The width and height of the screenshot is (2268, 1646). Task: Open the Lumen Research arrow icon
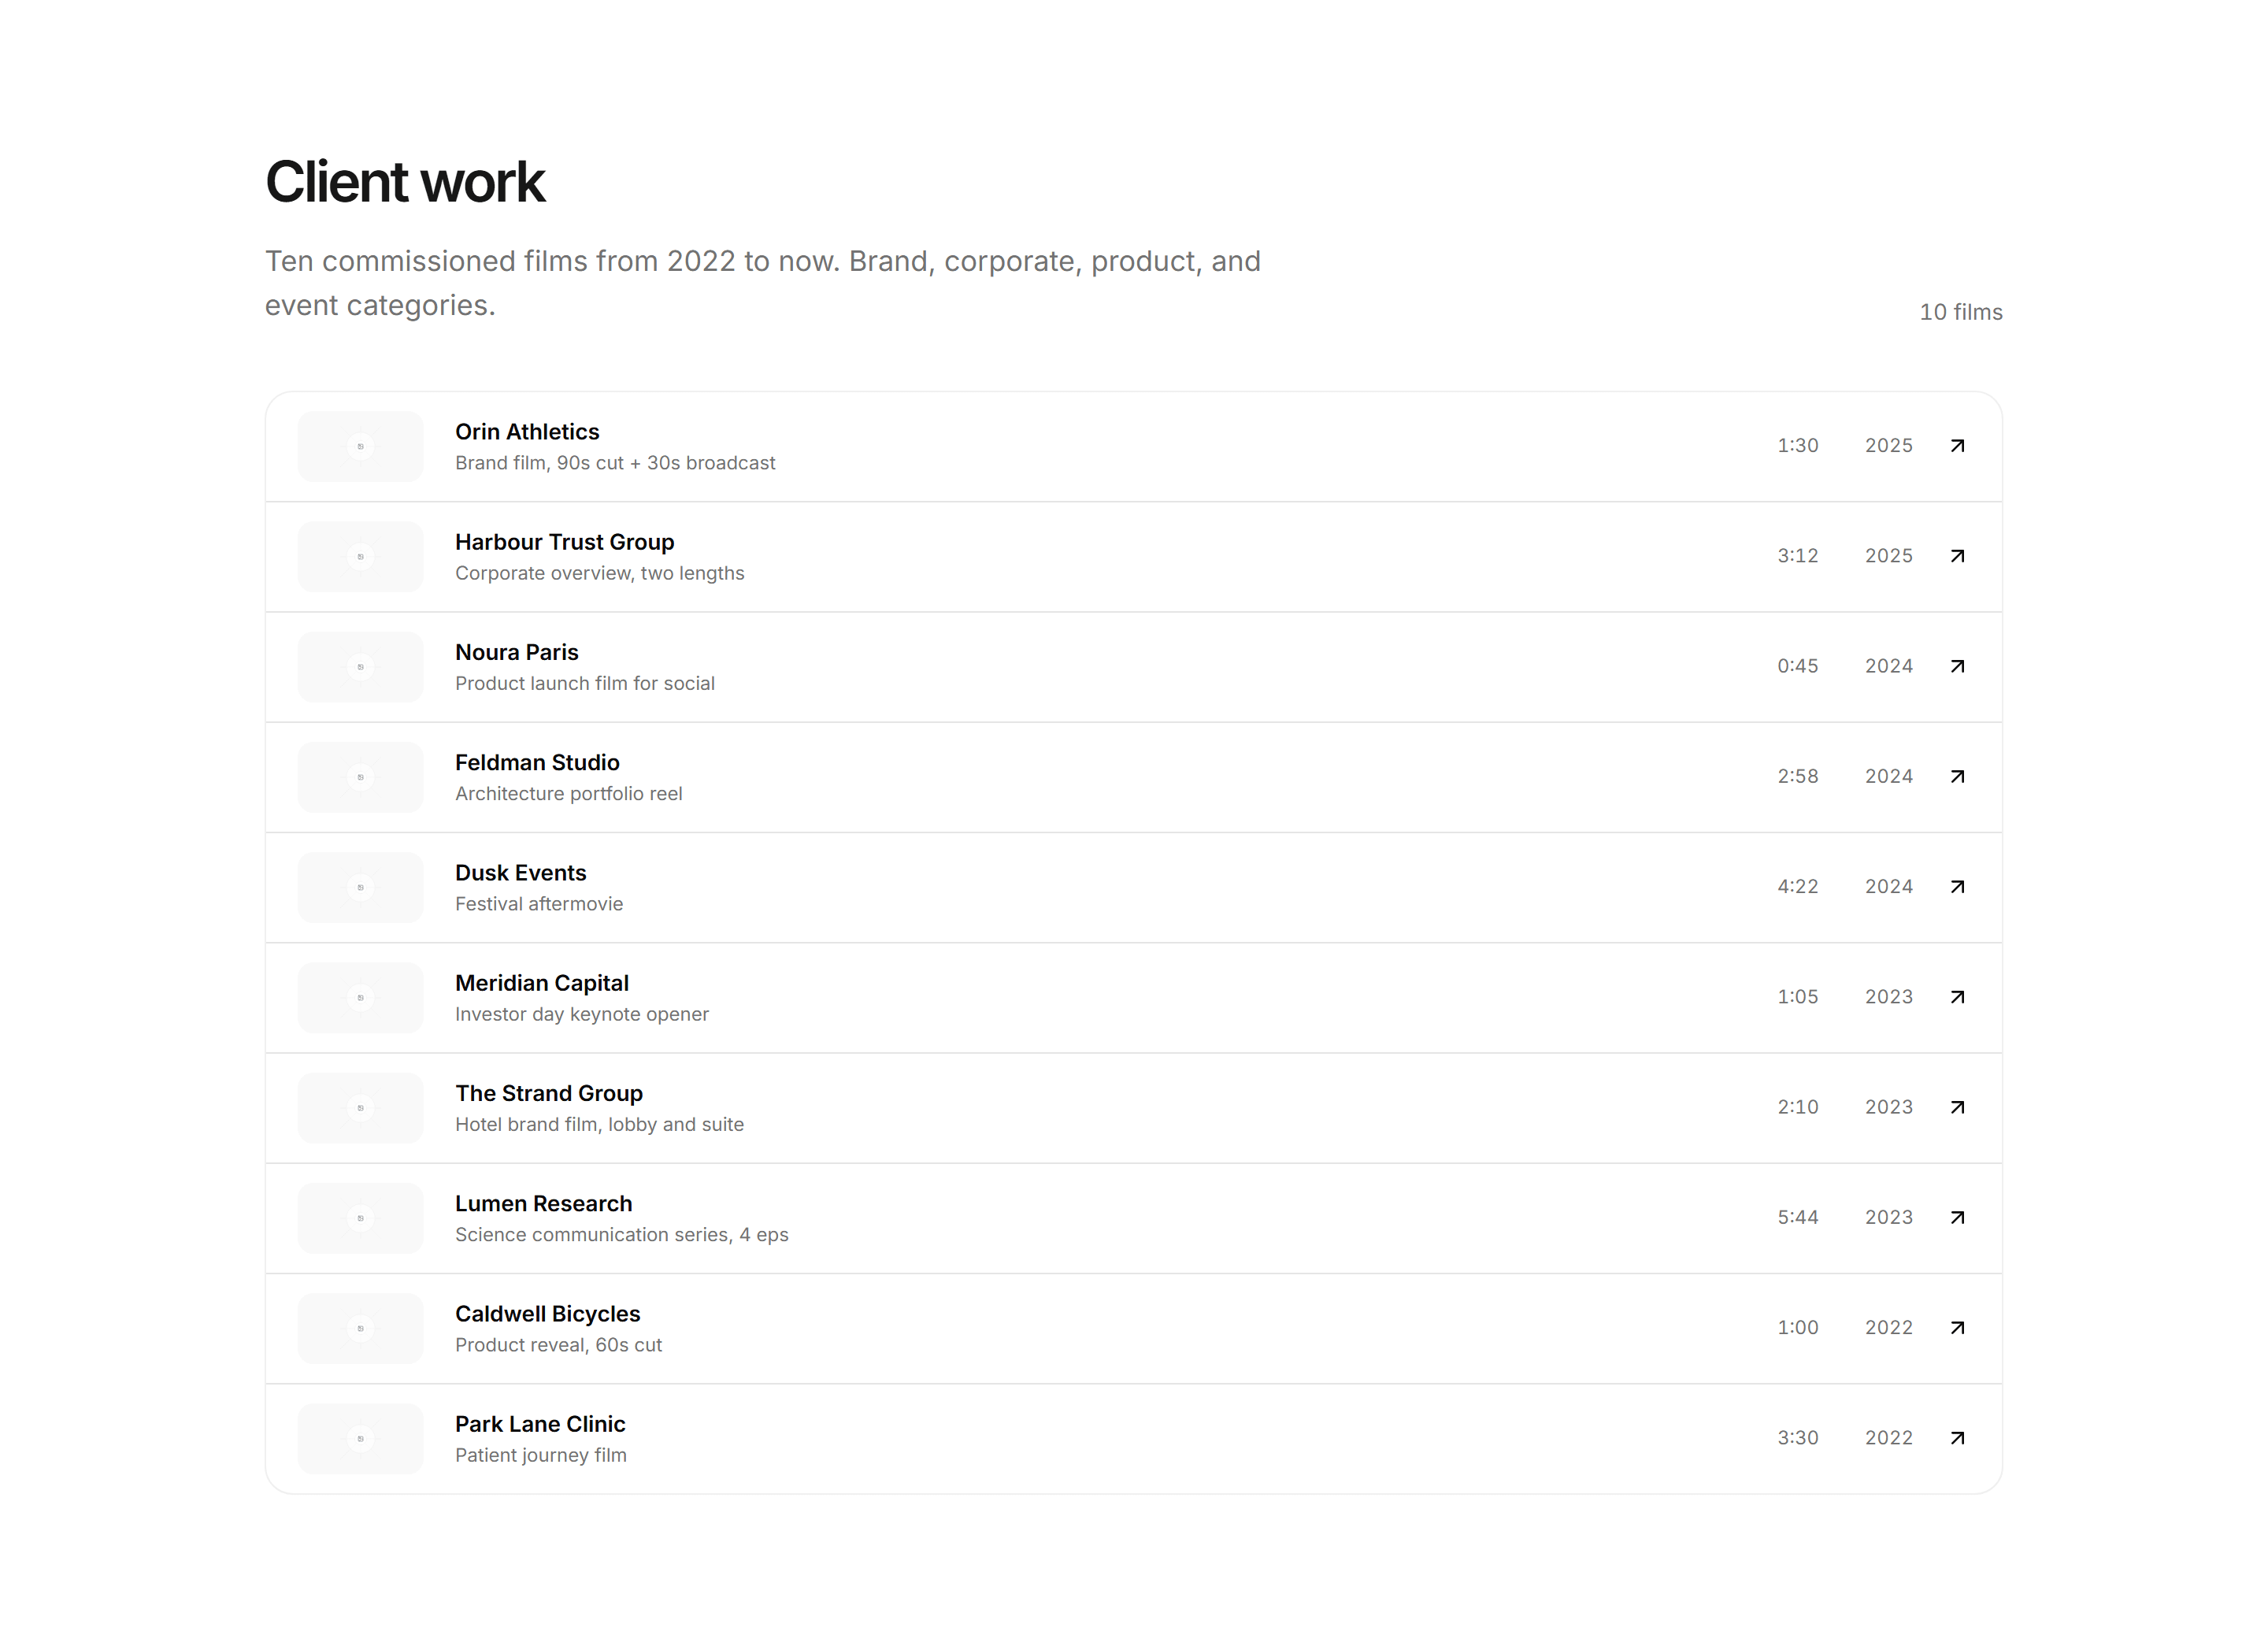(1957, 1218)
